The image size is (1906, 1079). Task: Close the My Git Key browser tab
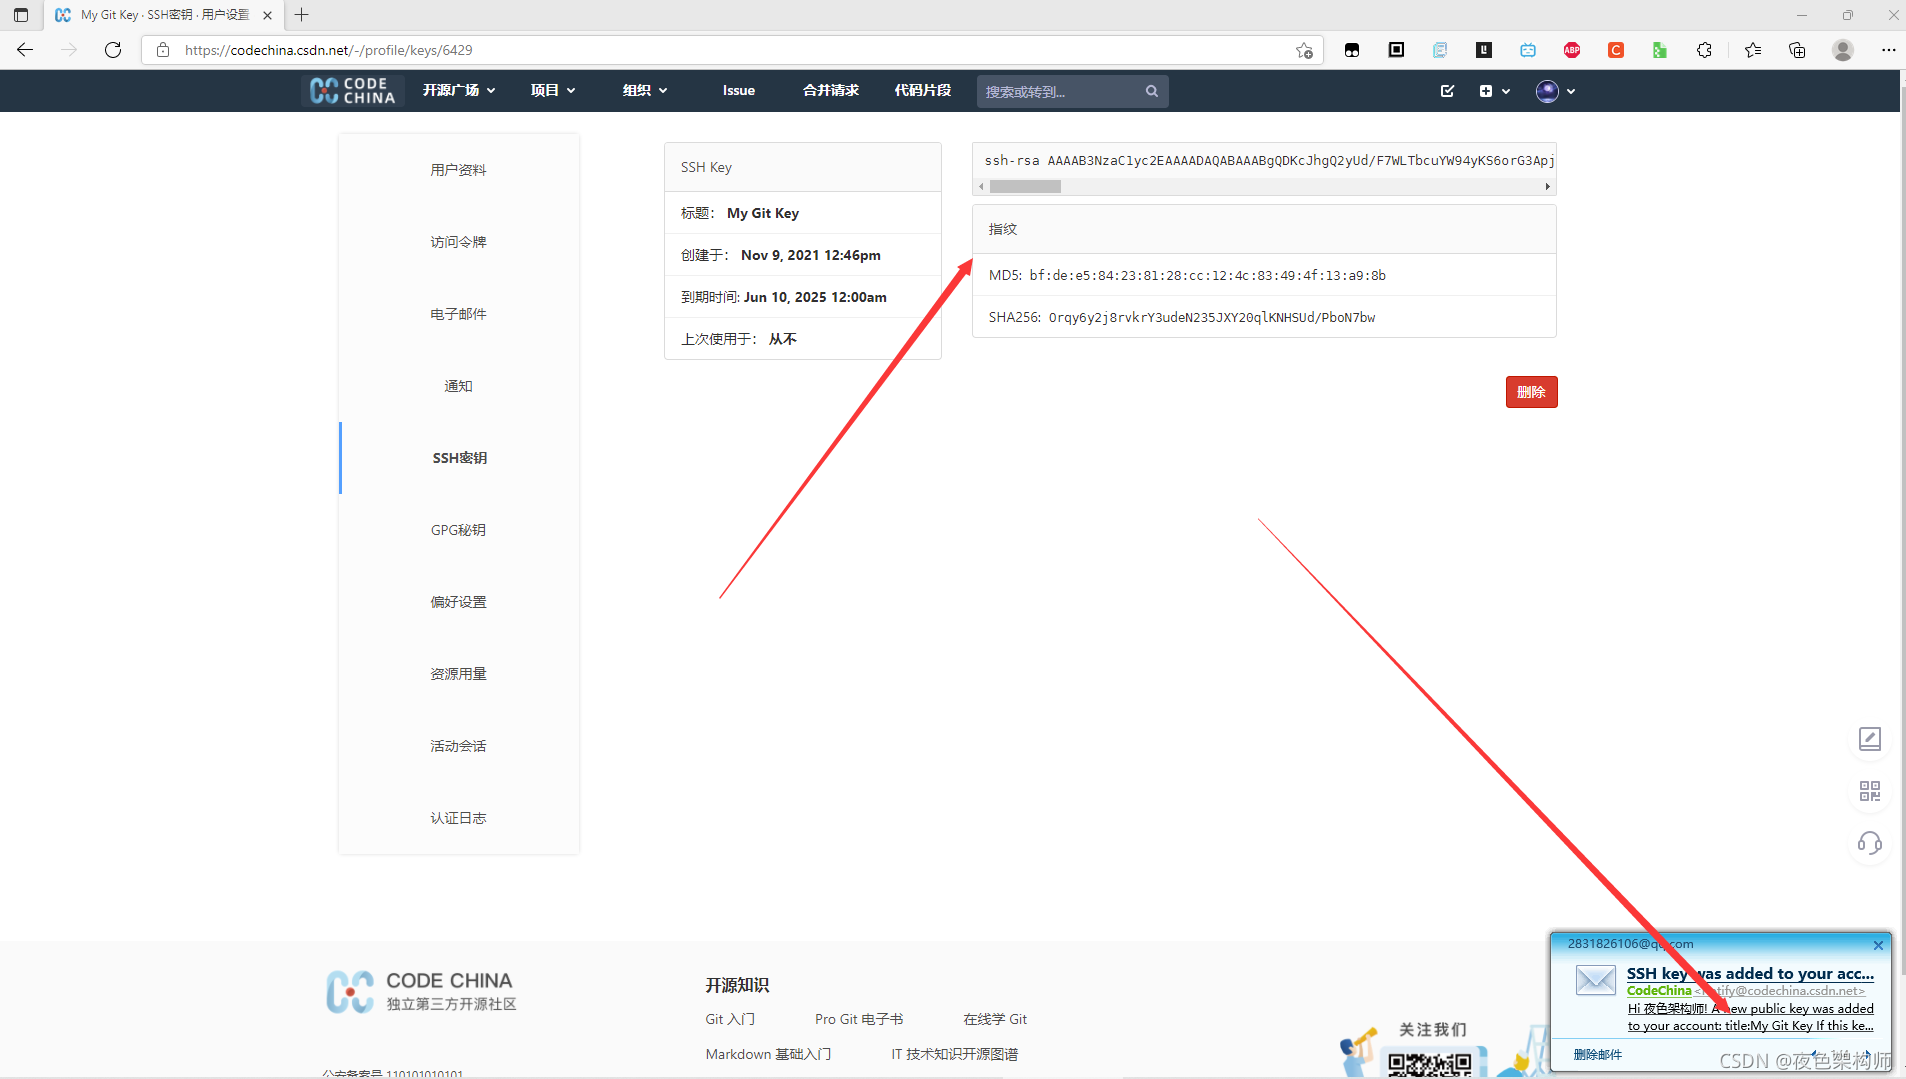267,15
